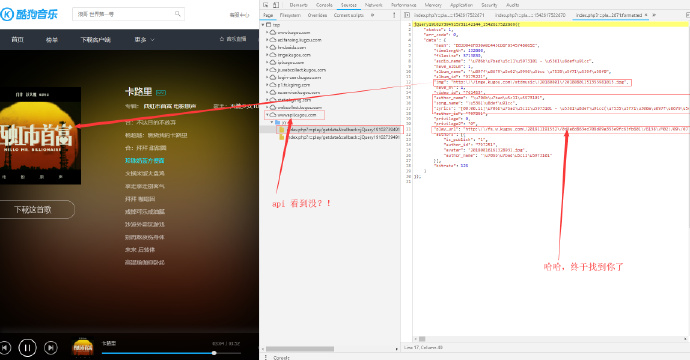The width and height of the screenshot is (690, 360).
Task: Click the search magnifier icon in Kugou
Action: 178,14
